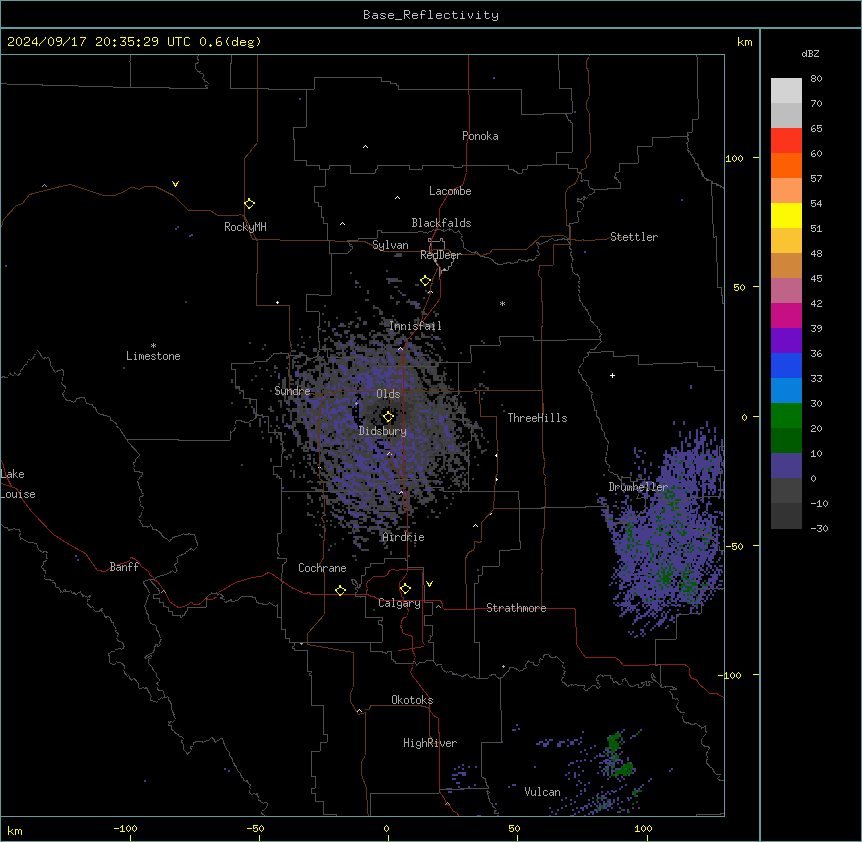Click the Blackfalds town label
This screenshot has width=862, height=842.
tap(441, 223)
